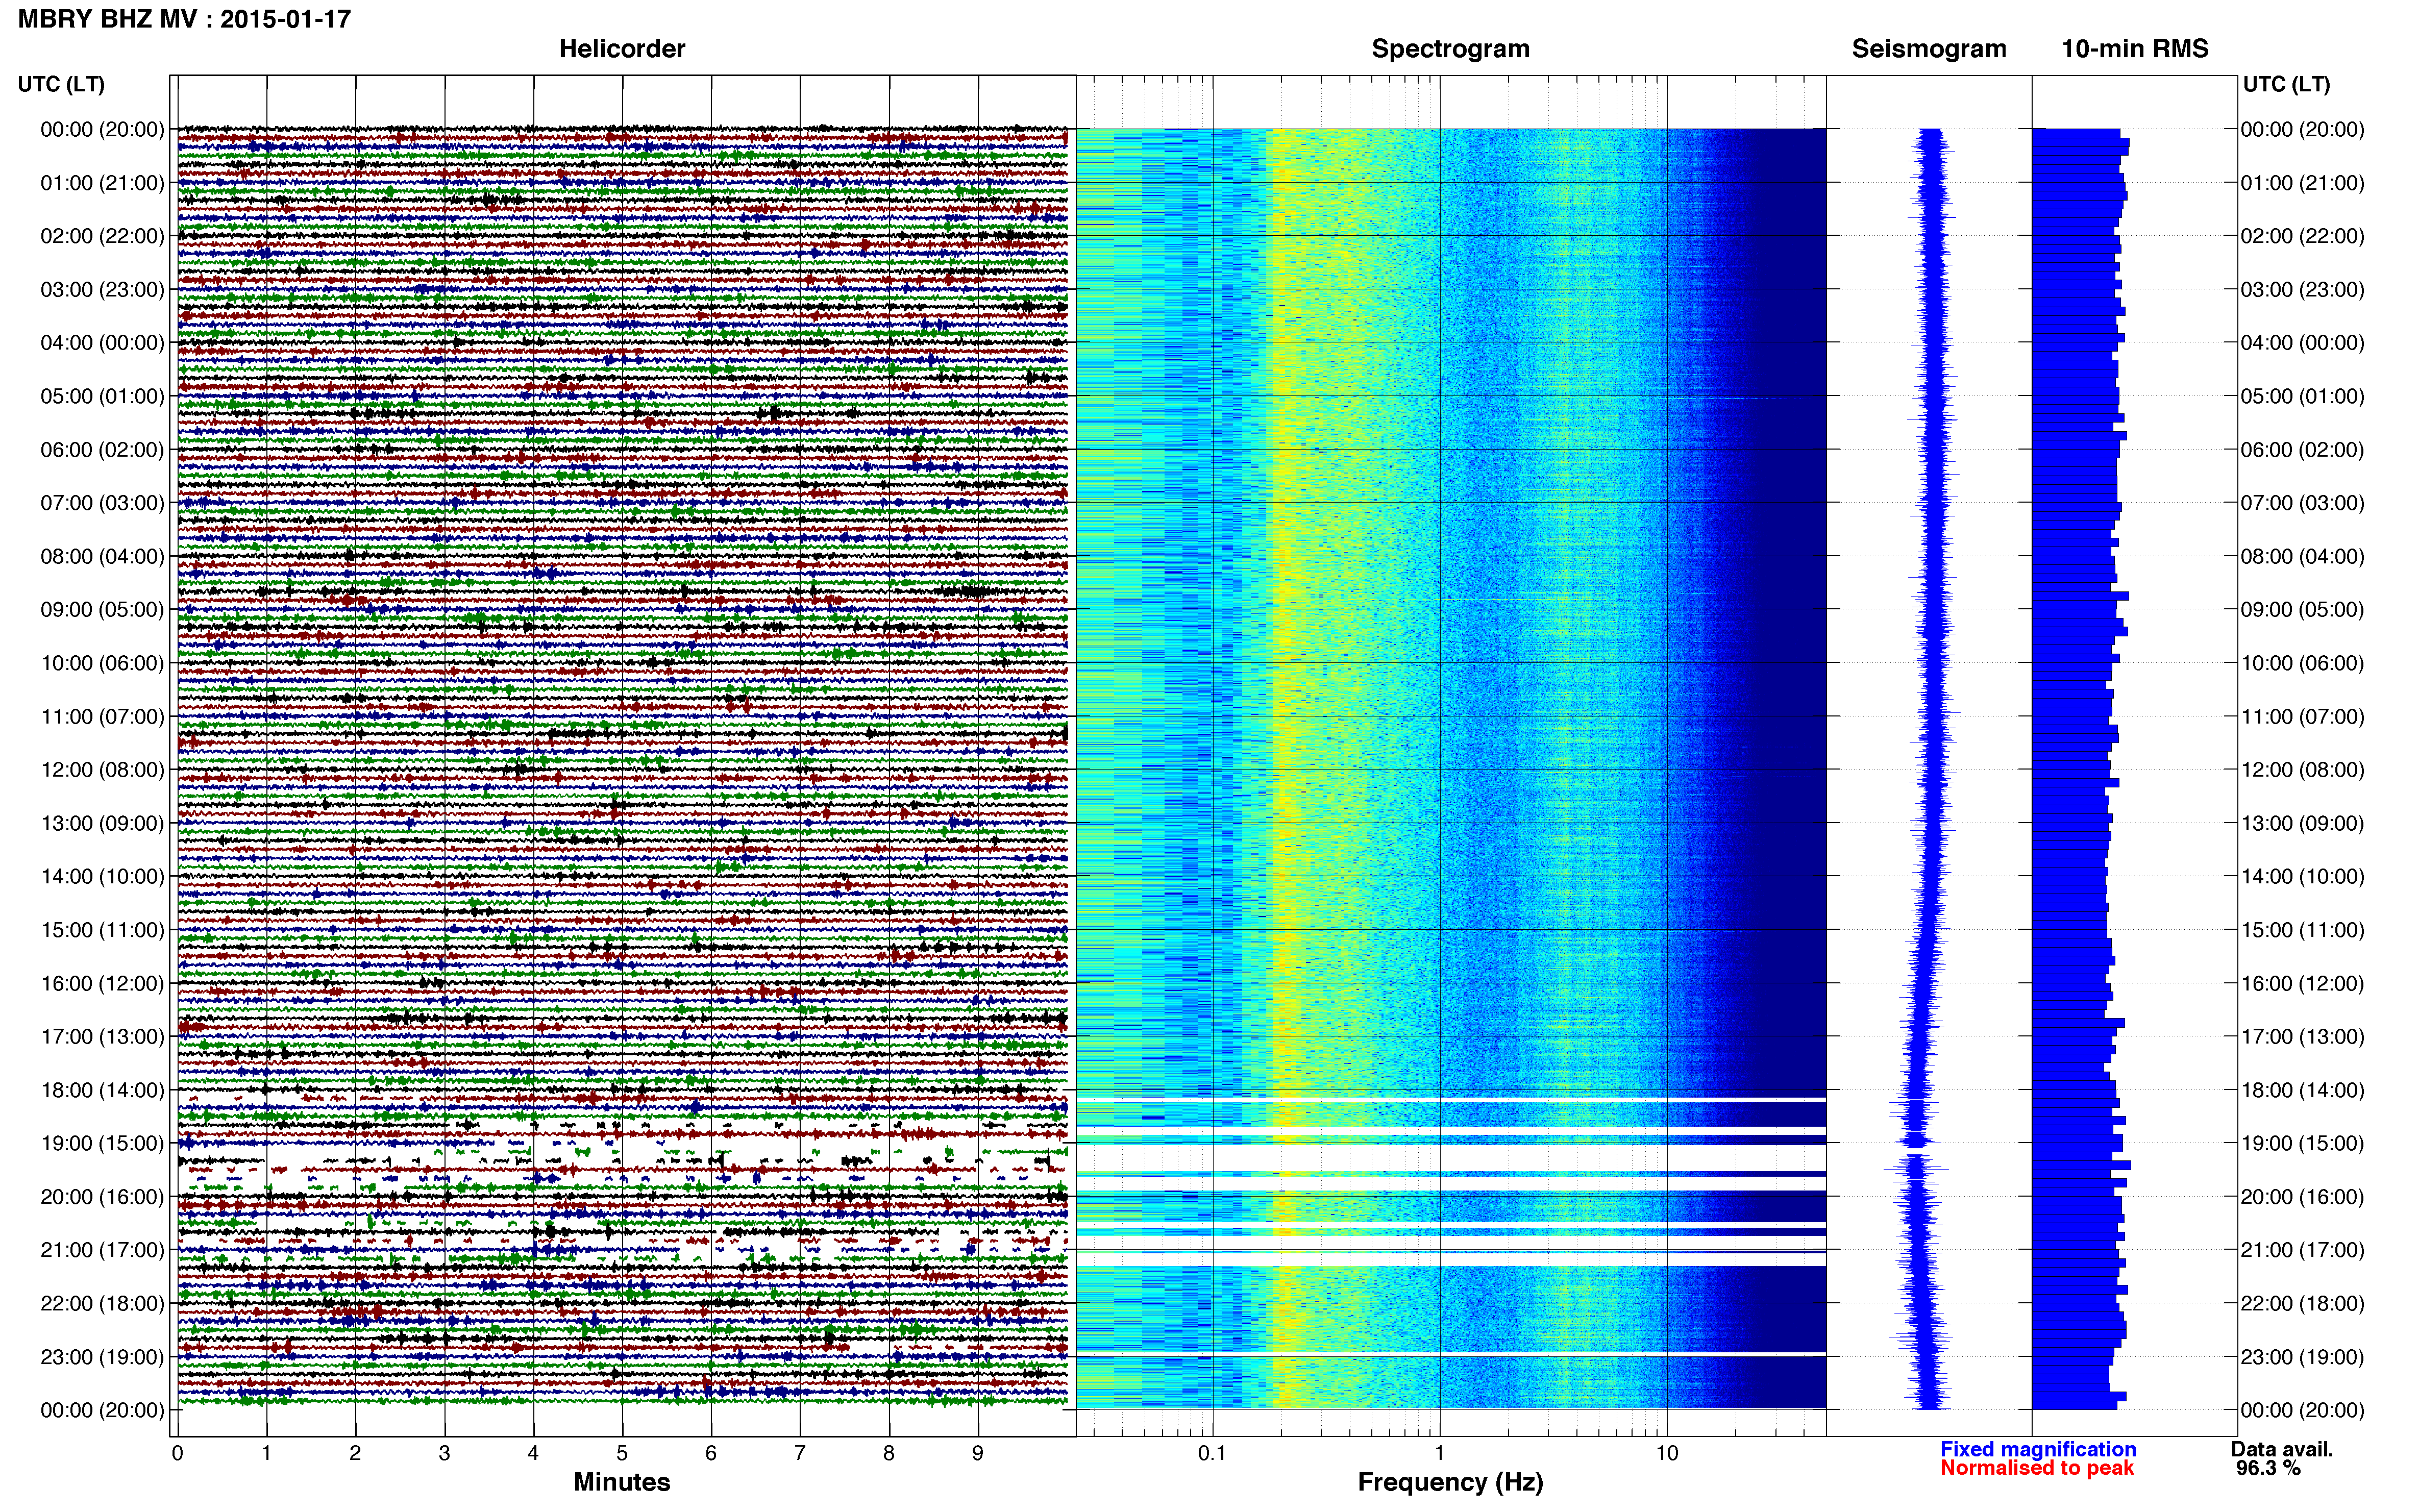This screenshot has width=2419, height=1512.
Task: Click the 'Data avail.' label
Action: coord(2282,1449)
